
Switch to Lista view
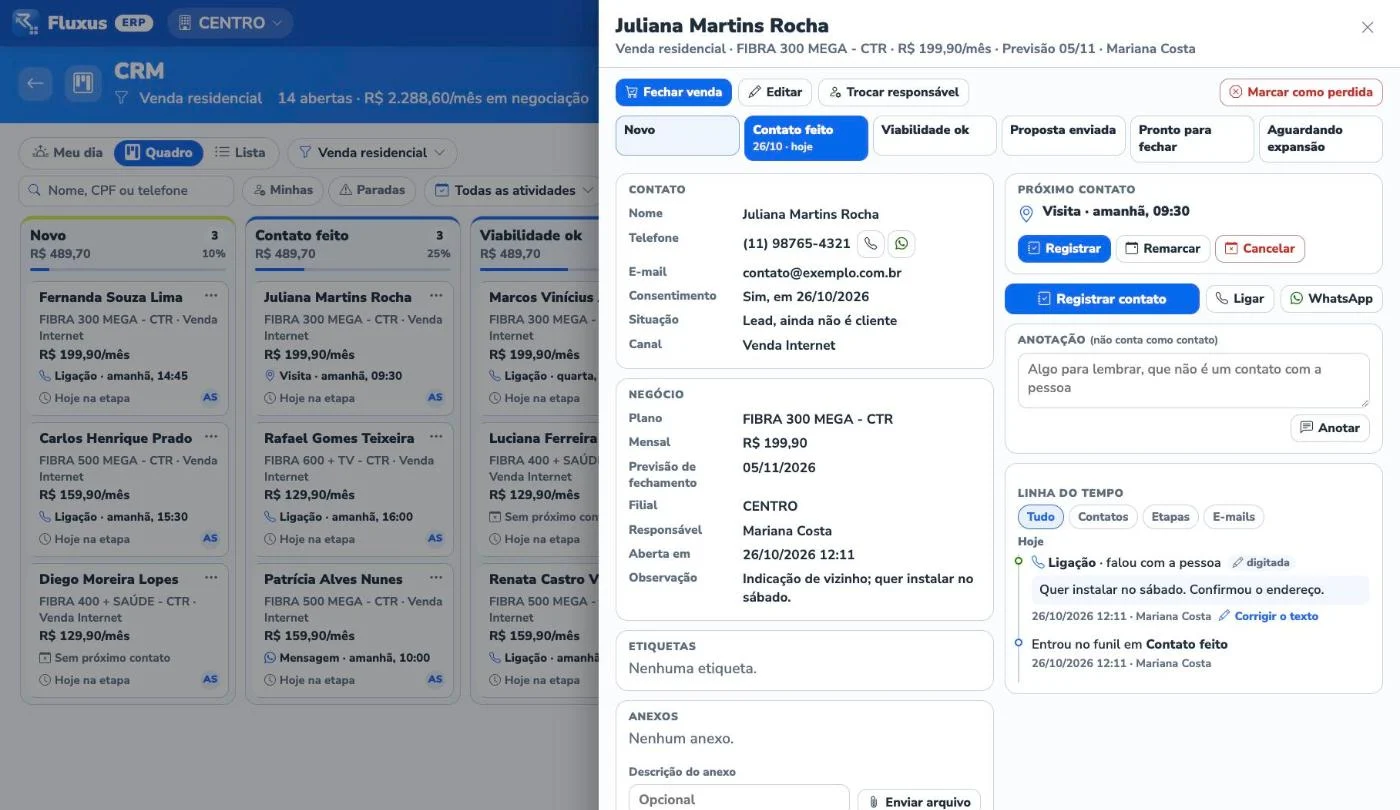240,152
